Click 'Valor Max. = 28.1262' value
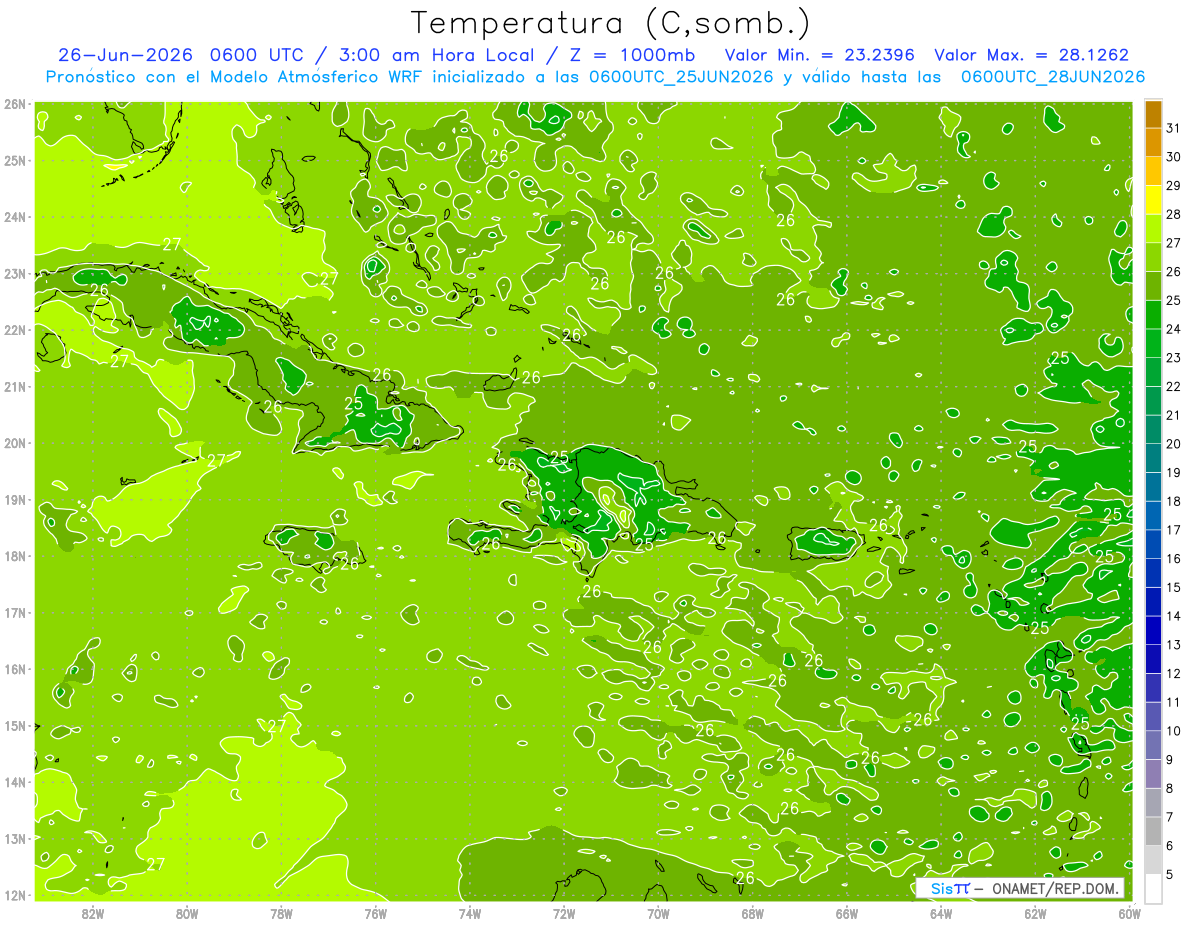Image resolution: width=1200 pixels, height=927 pixels. (1032, 55)
